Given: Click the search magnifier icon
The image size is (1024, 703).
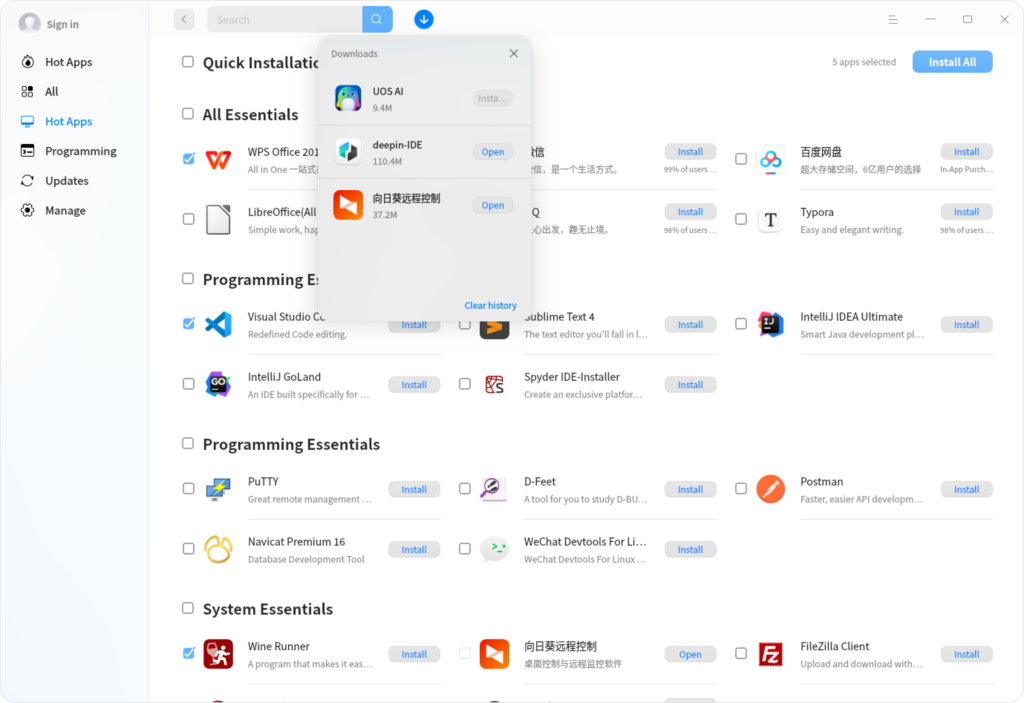Looking at the screenshot, I should coord(376,19).
